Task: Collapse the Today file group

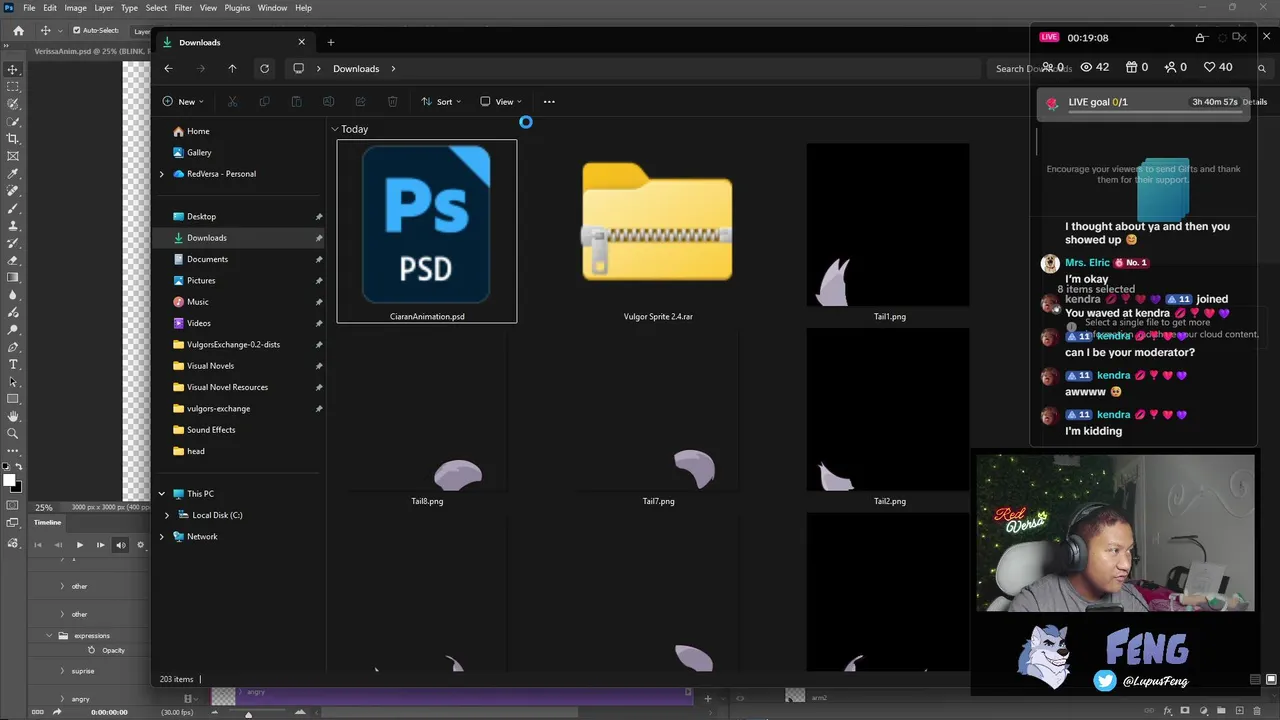Action: [335, 129]
